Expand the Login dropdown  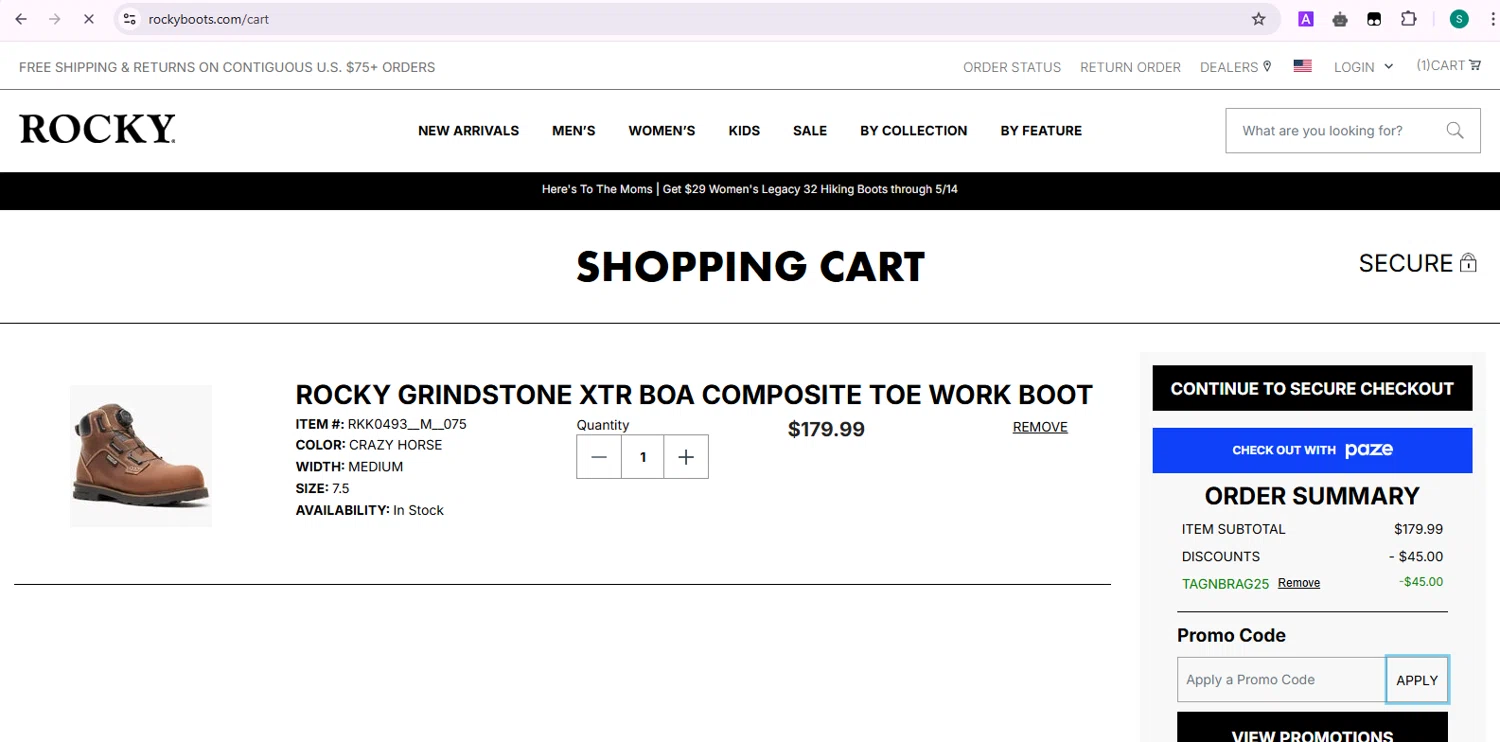tap(1363, 67)
